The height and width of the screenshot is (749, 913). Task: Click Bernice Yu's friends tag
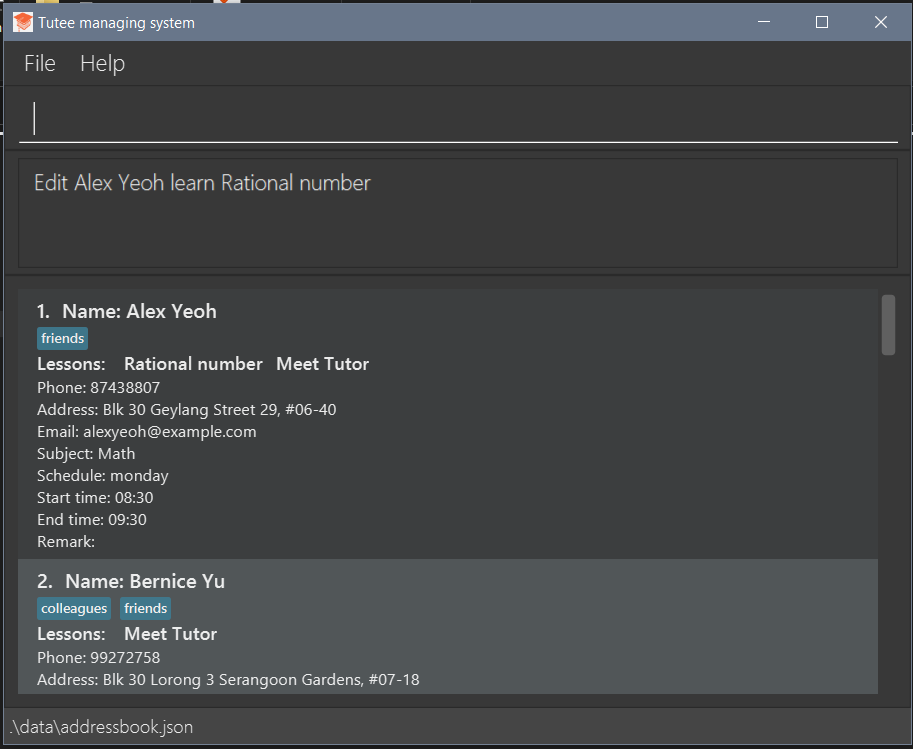[x=146, y=608]
